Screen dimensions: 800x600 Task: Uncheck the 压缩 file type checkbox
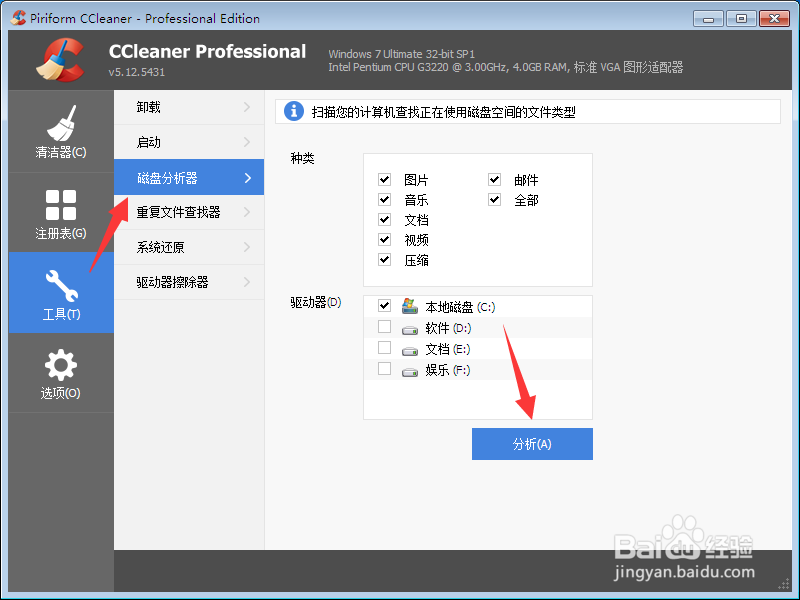385,260
